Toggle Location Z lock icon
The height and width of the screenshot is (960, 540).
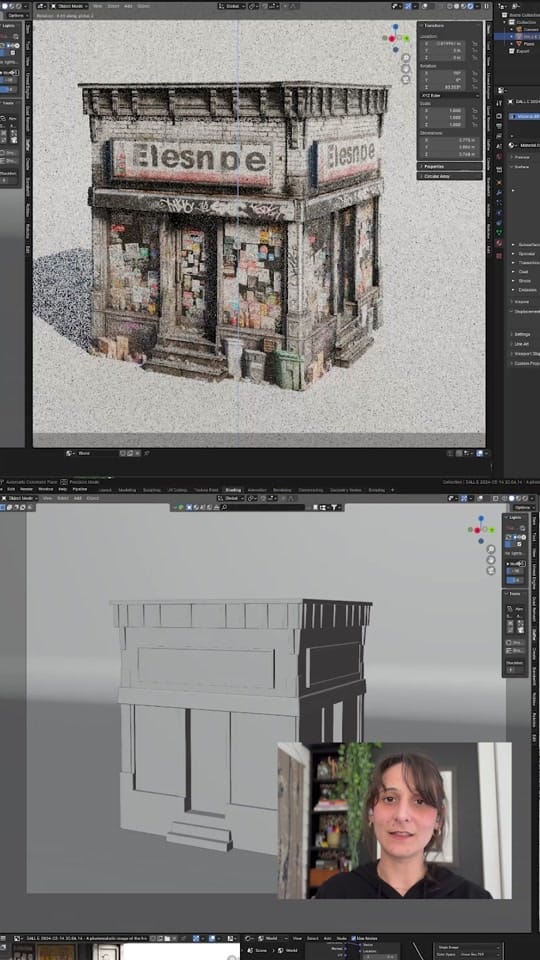(475, 58)
